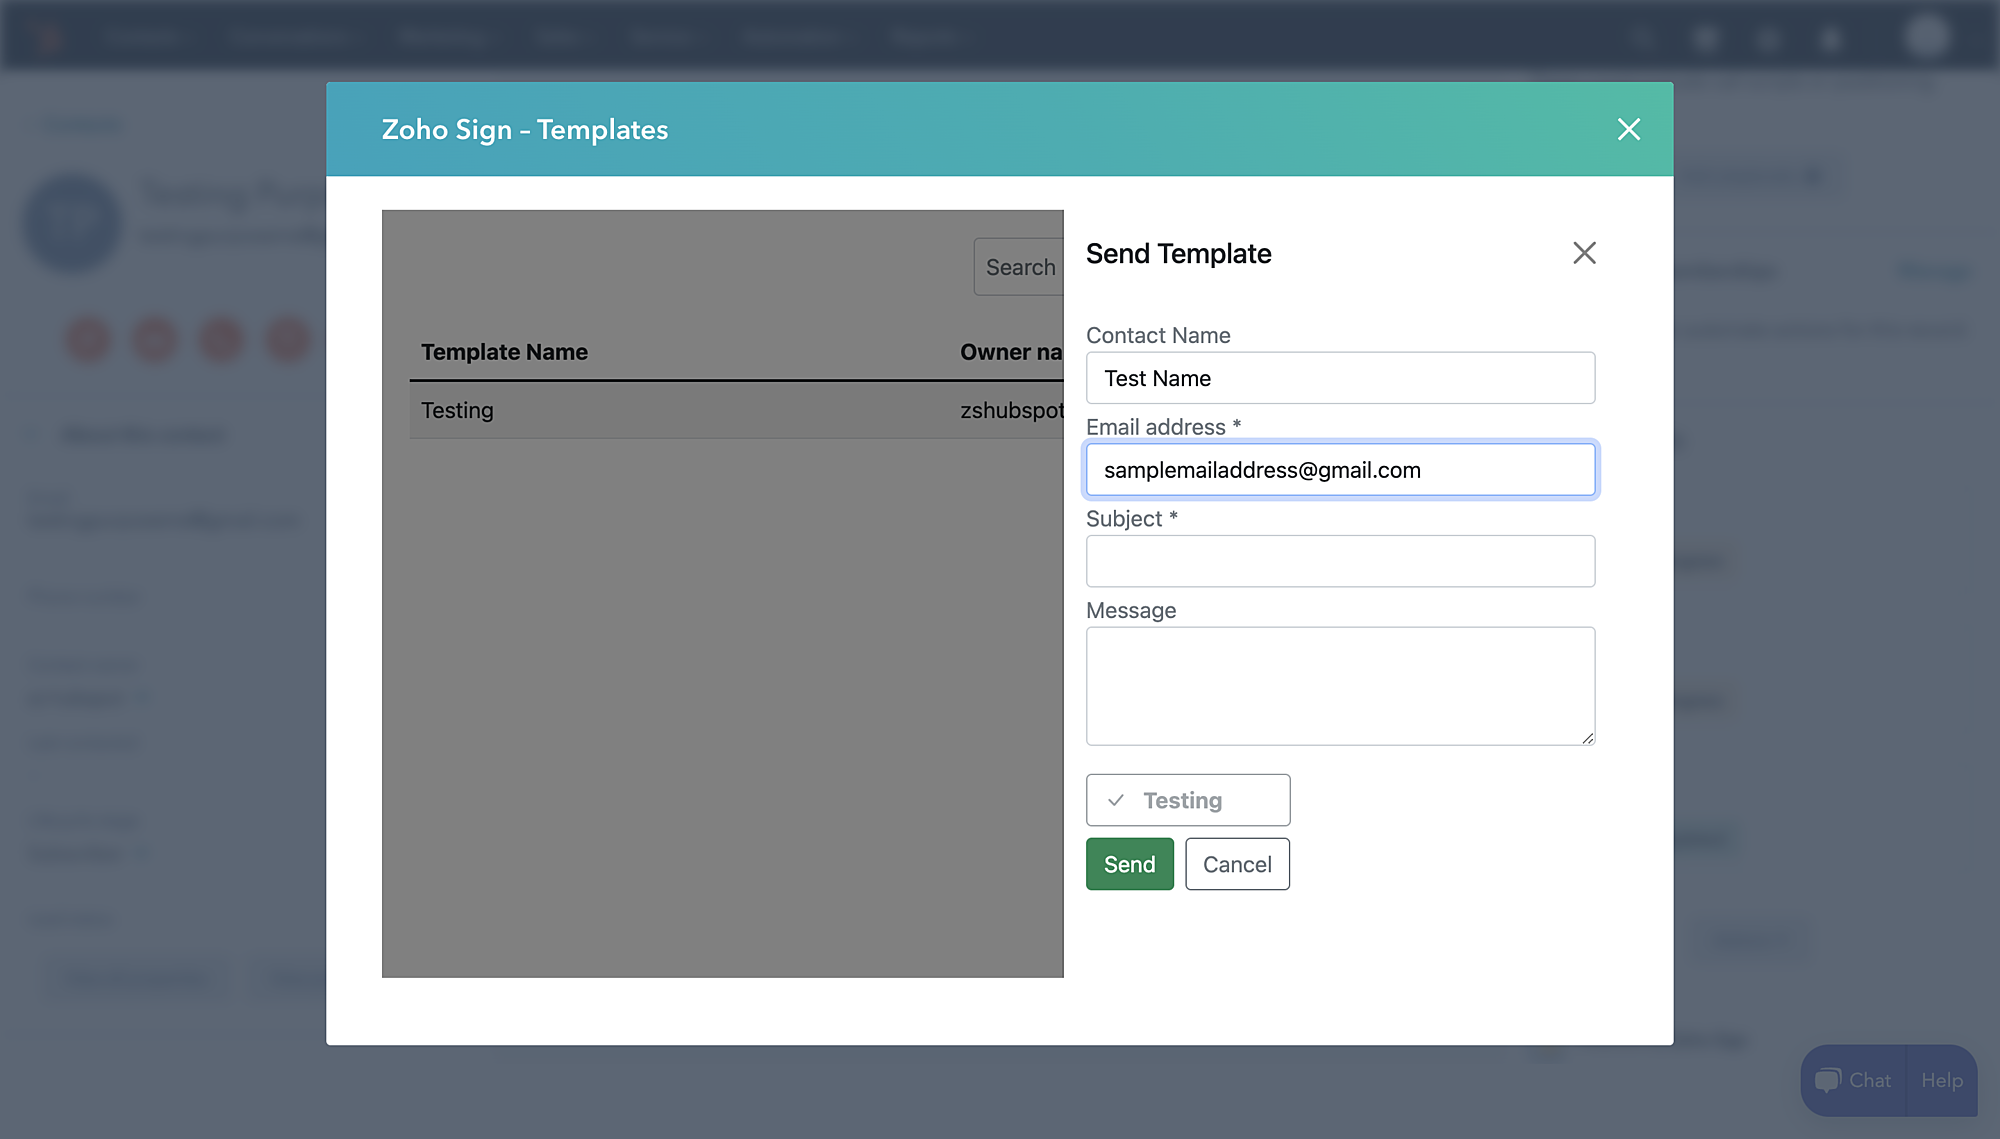This screenshot has height=1139, width=2000.
Task: Open the Help widget
Action: pyautogui.click(x=1941, y=1080)
